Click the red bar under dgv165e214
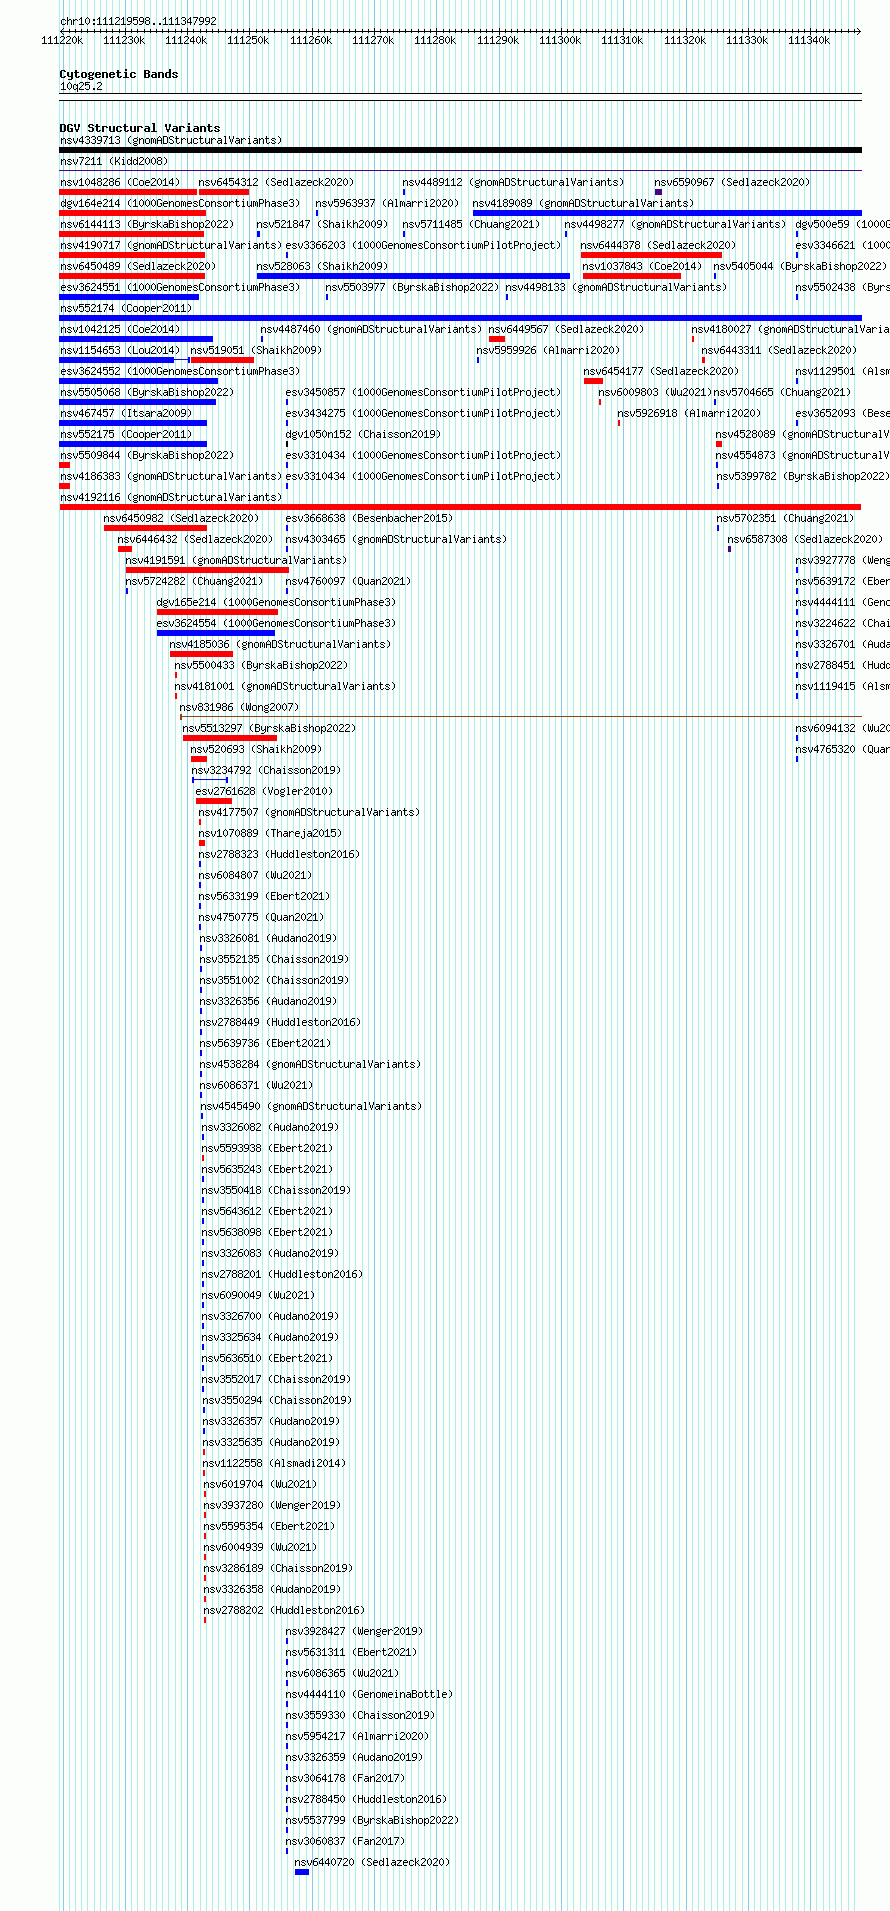The width and height of the screenshot is (890, 1911). pyautogui.click(x=217, y=612)
